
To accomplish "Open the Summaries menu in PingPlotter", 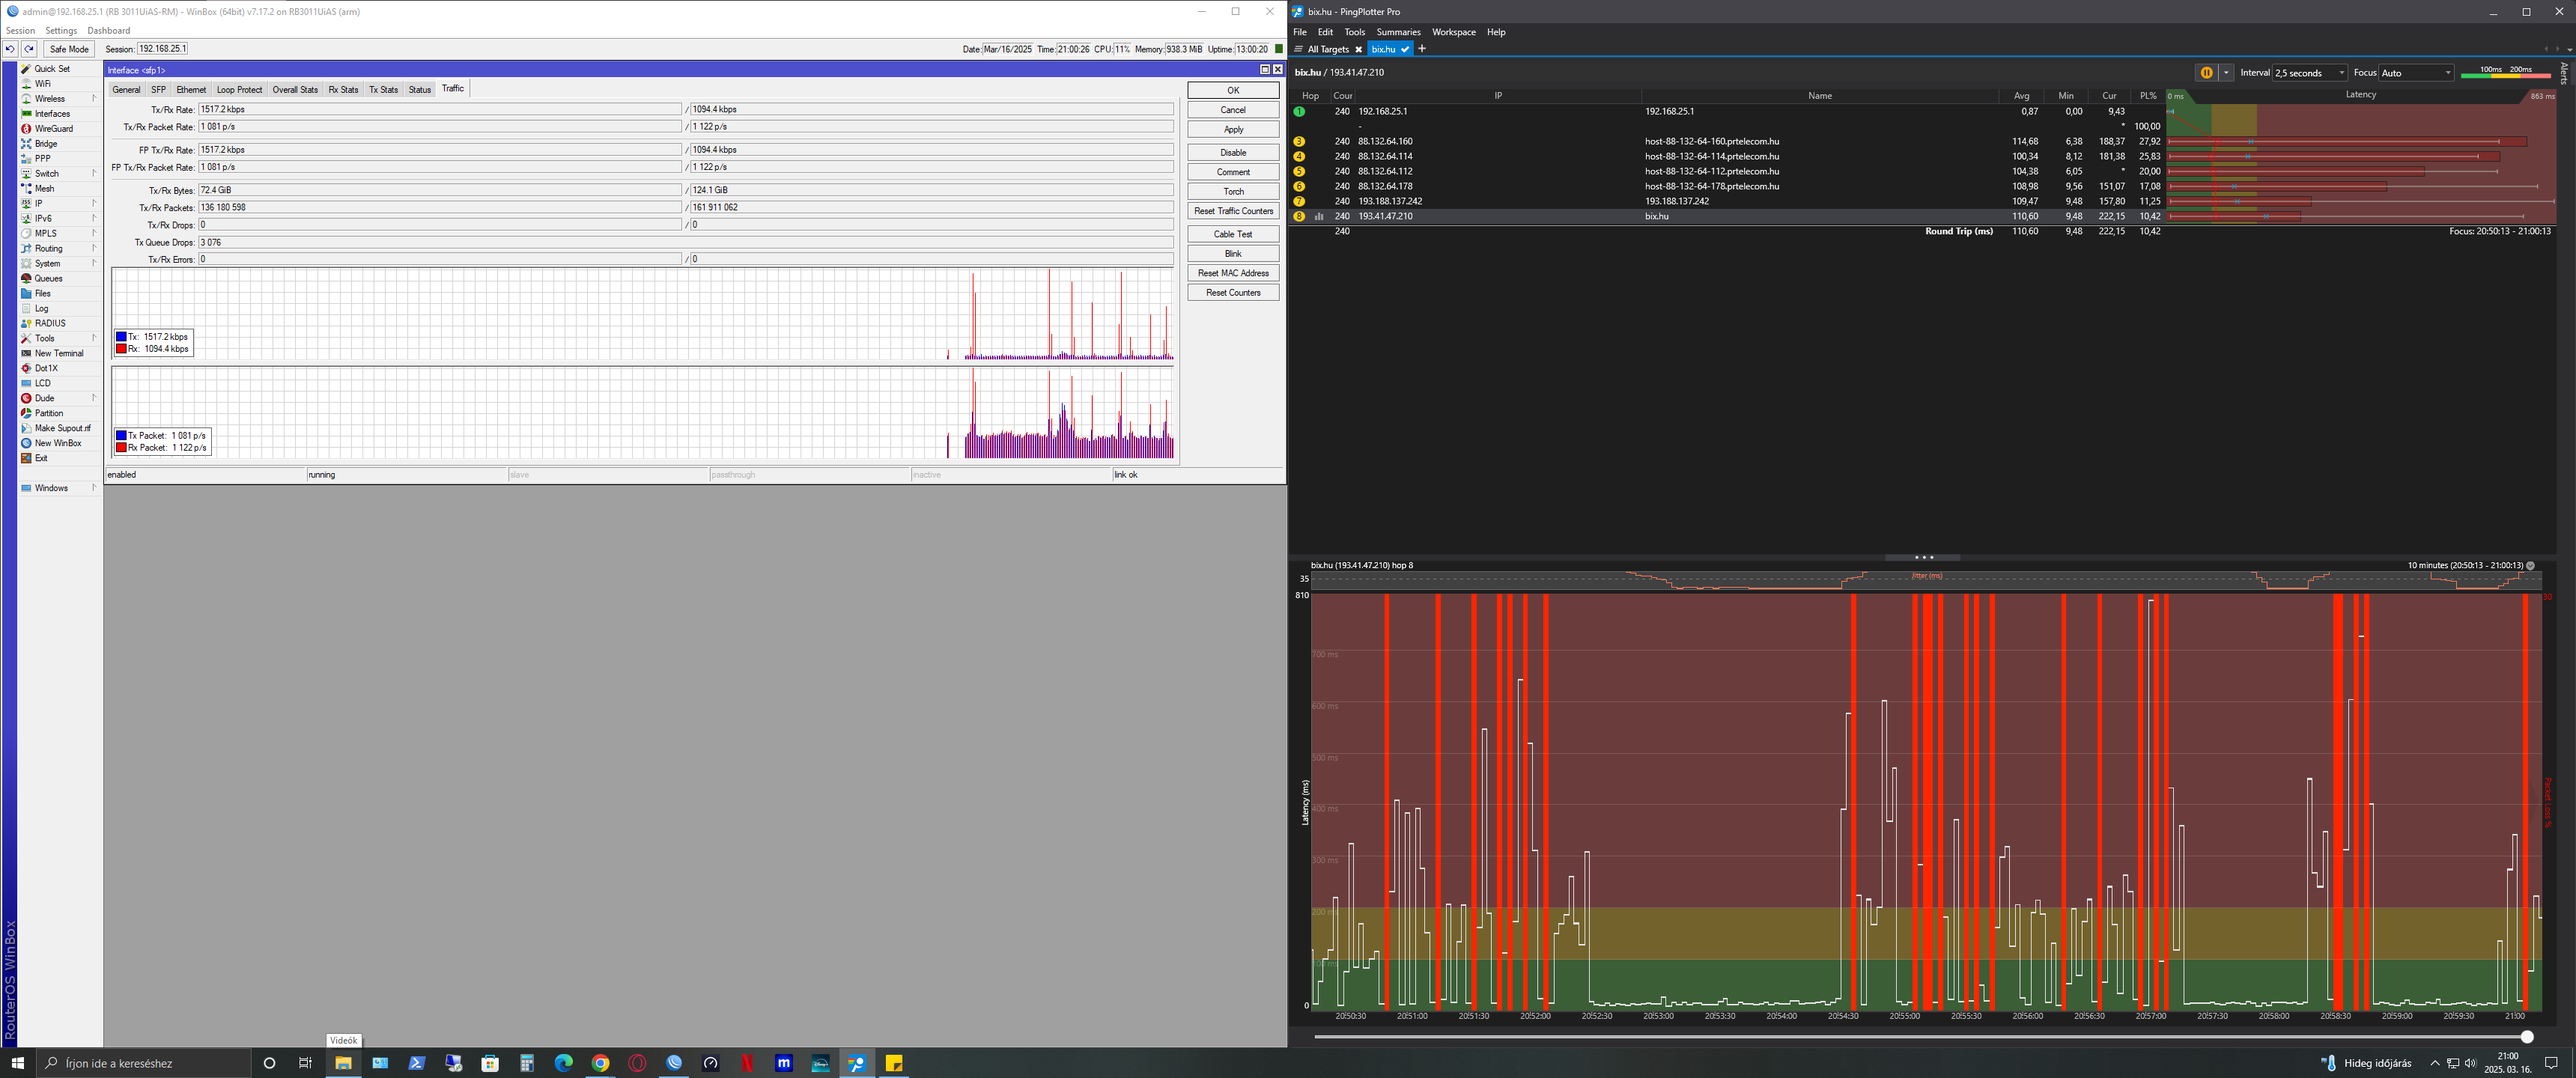I will (x=1398, y=32).
